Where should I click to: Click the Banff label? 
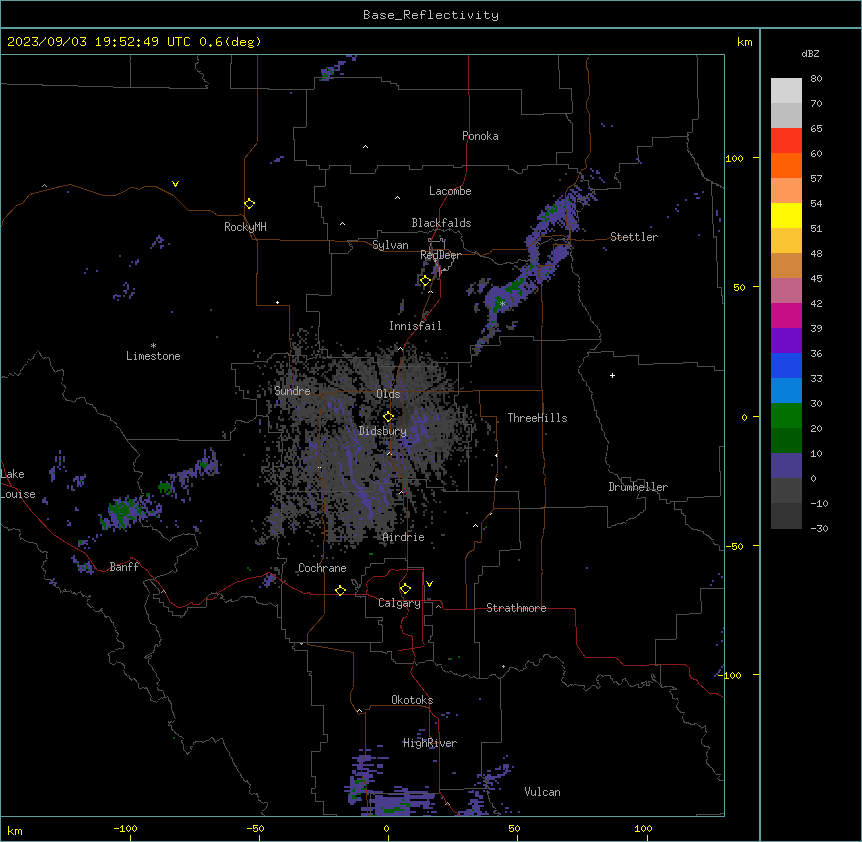[x=124, y=567]
